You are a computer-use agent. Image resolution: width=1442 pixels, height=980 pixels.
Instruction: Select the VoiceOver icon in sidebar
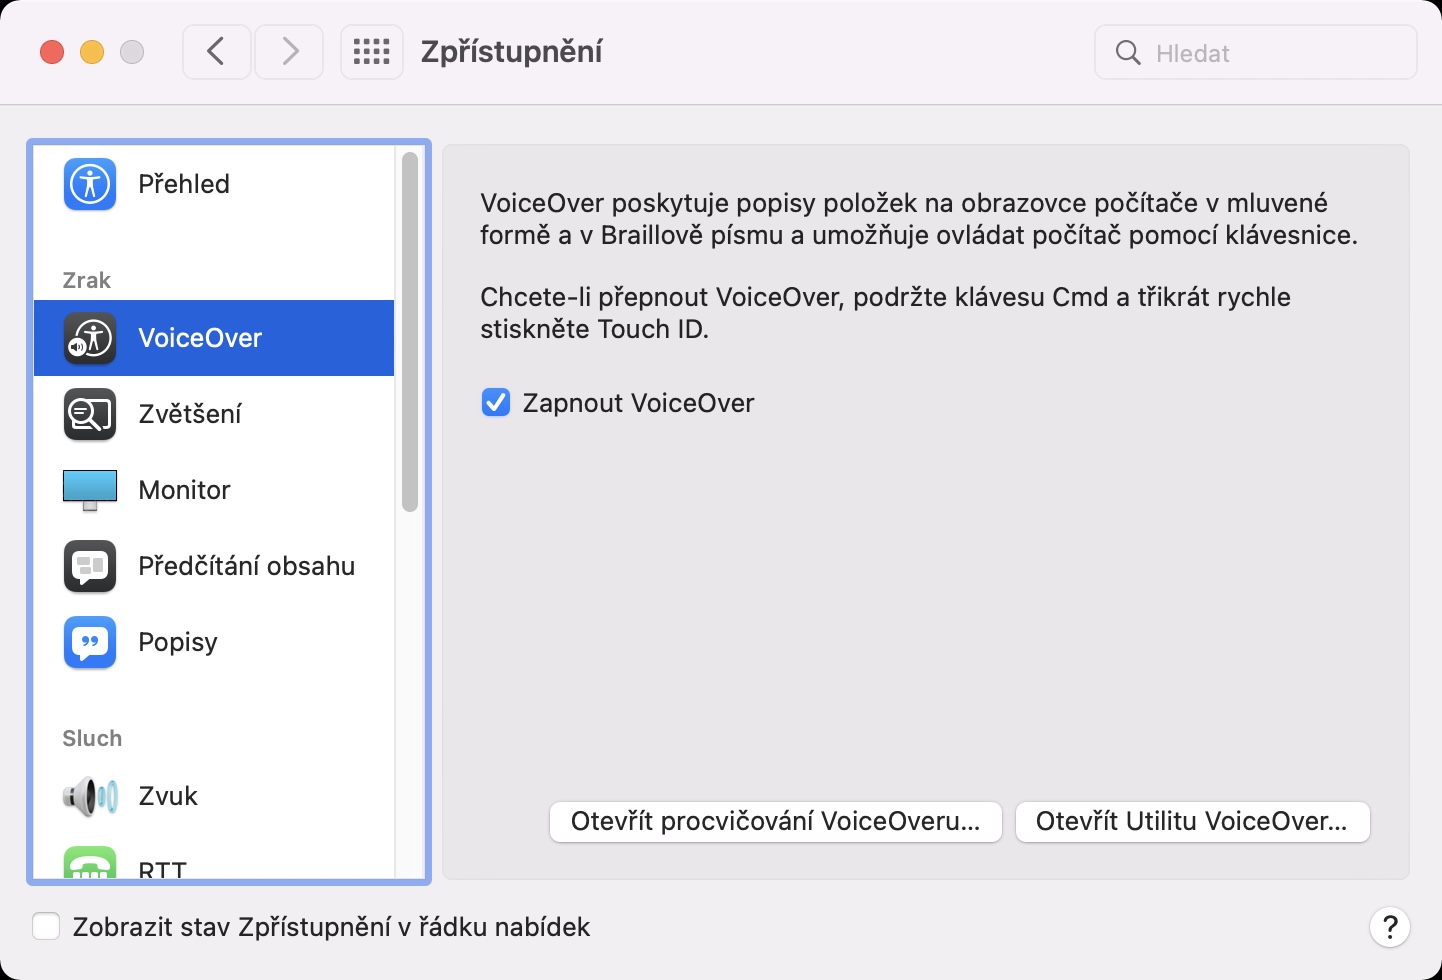(90, 338)
